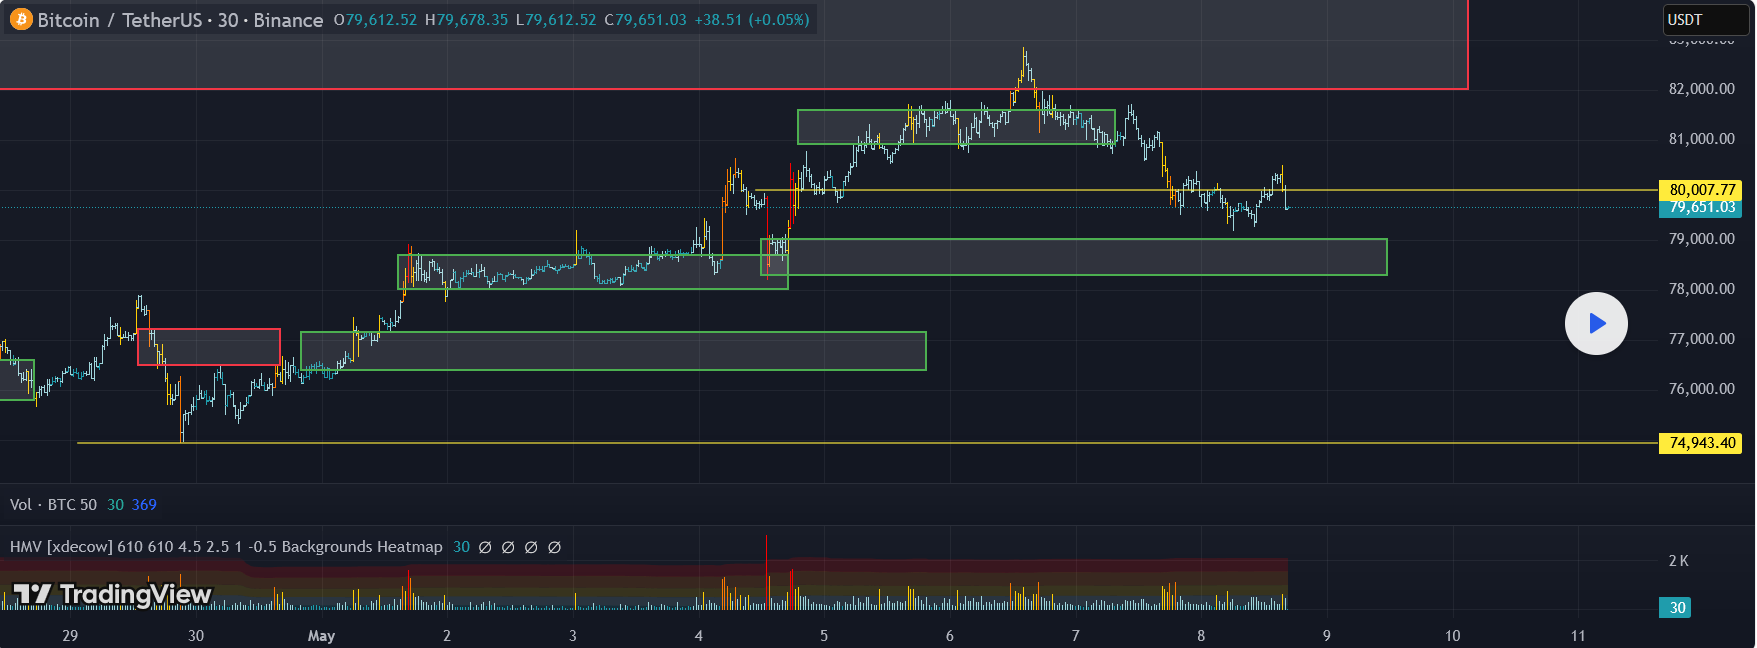1757x648 pixels.
Task: Click the 77,000.00 price axis label
Action: (x=1702, y=339)
